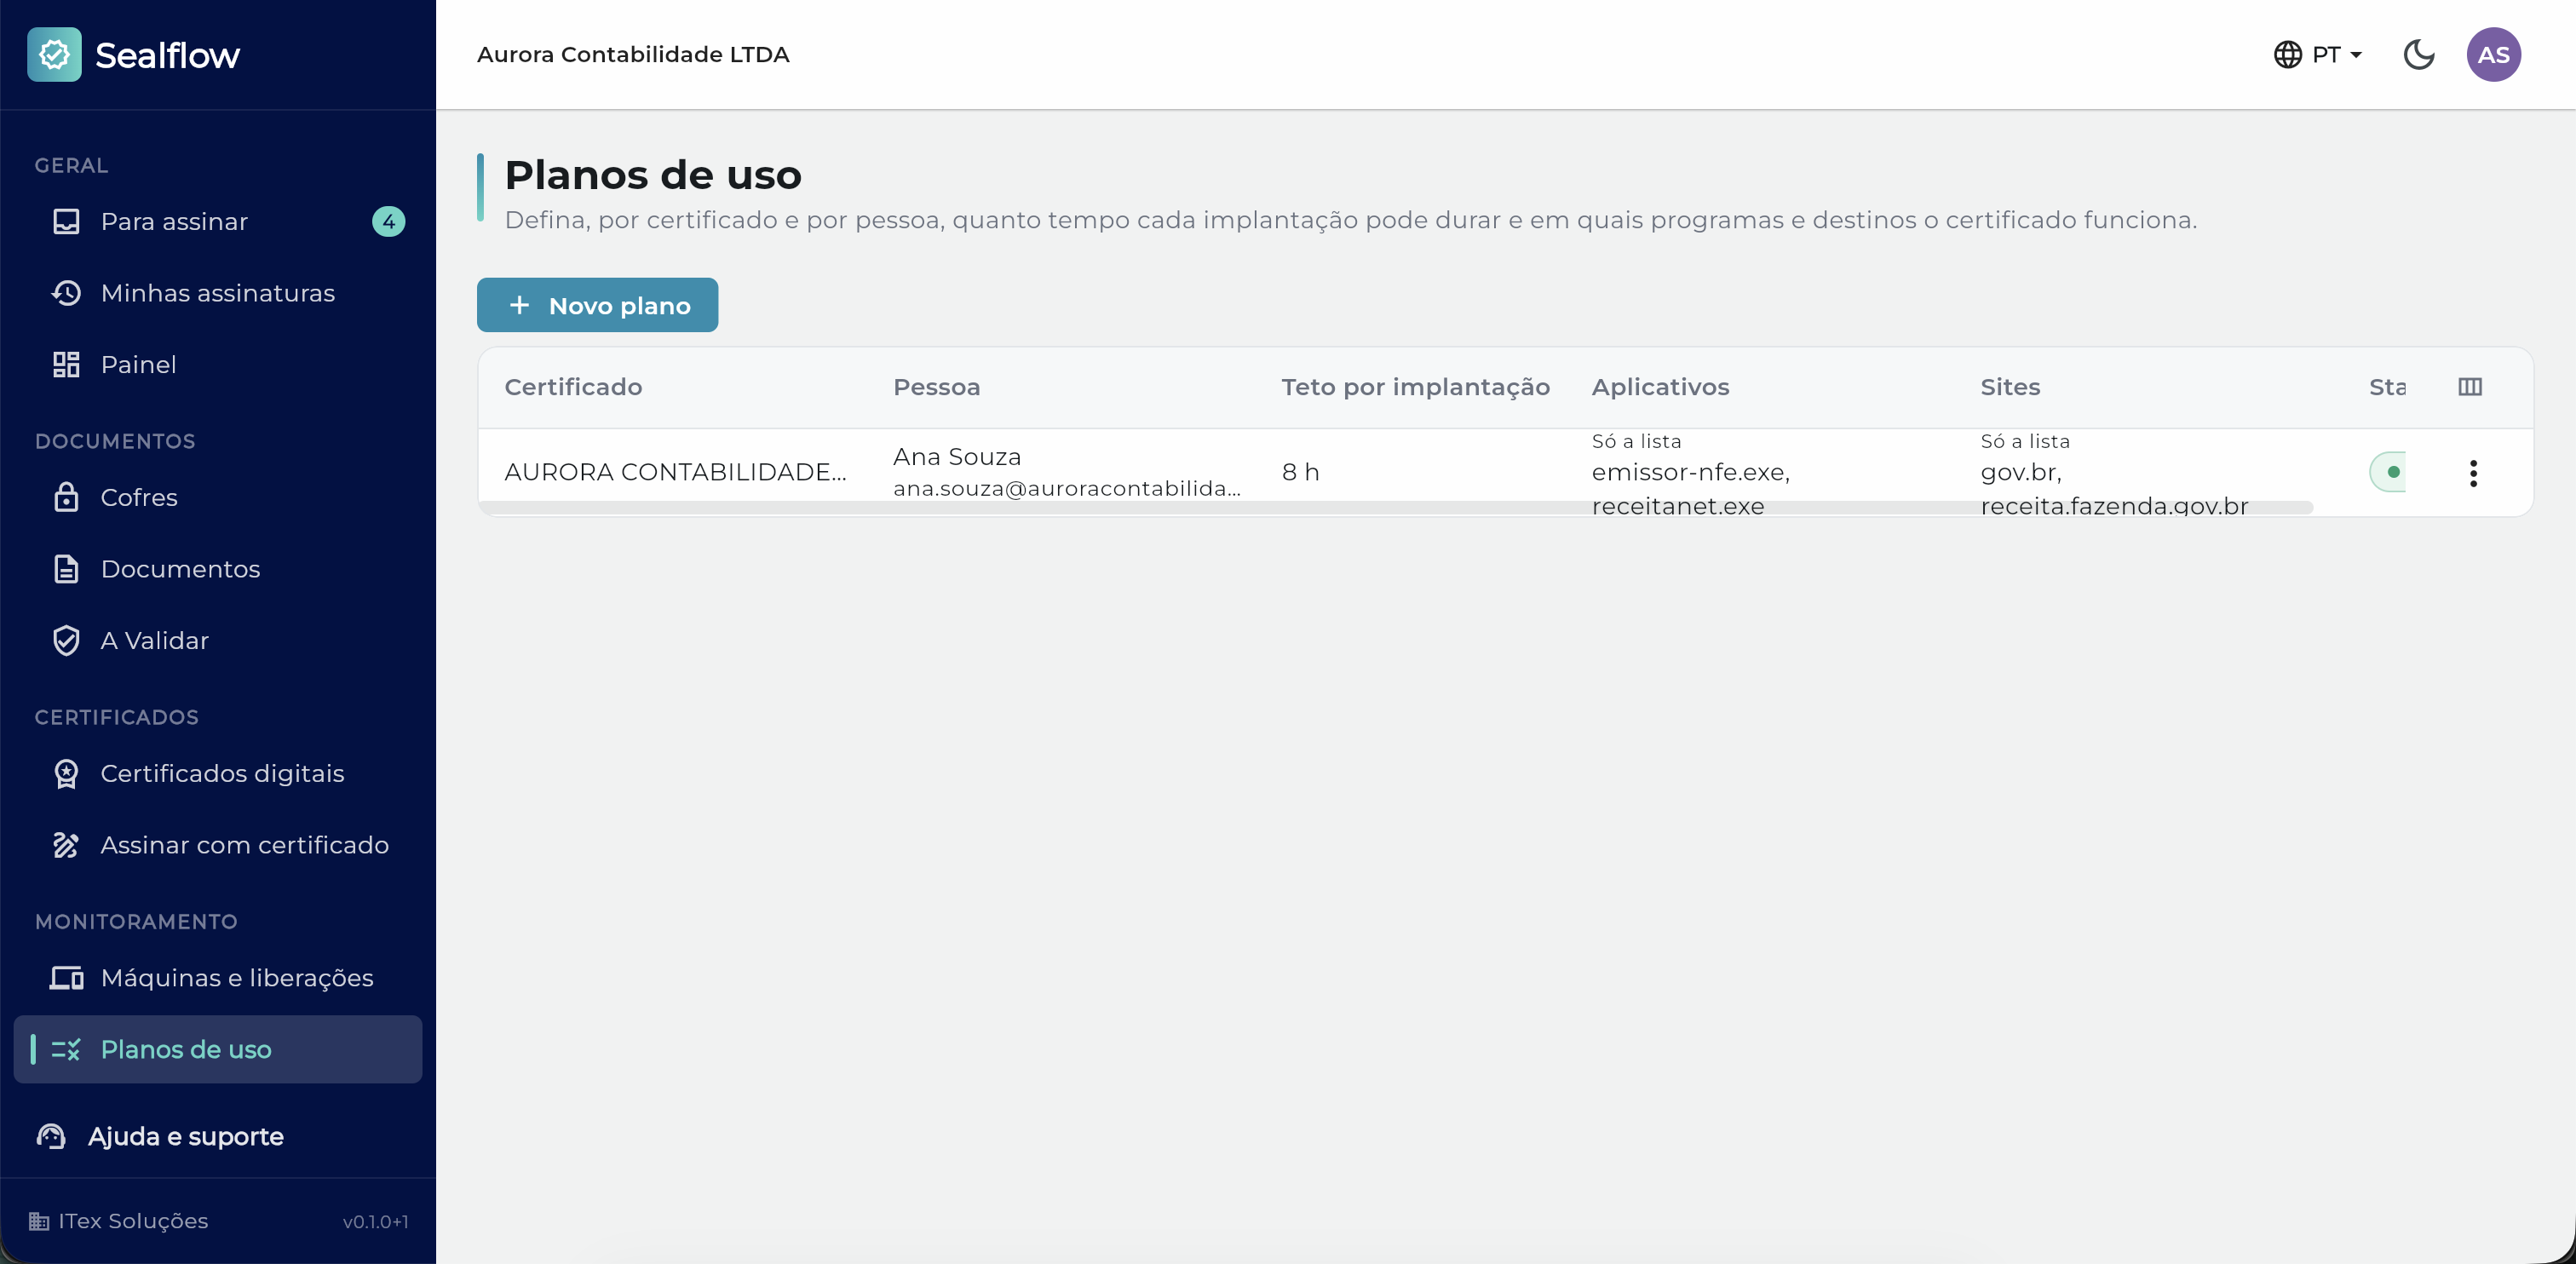Screen dimensions: 2576x1264
Task: Click the Pessoa column header
Action: [936, 387]
